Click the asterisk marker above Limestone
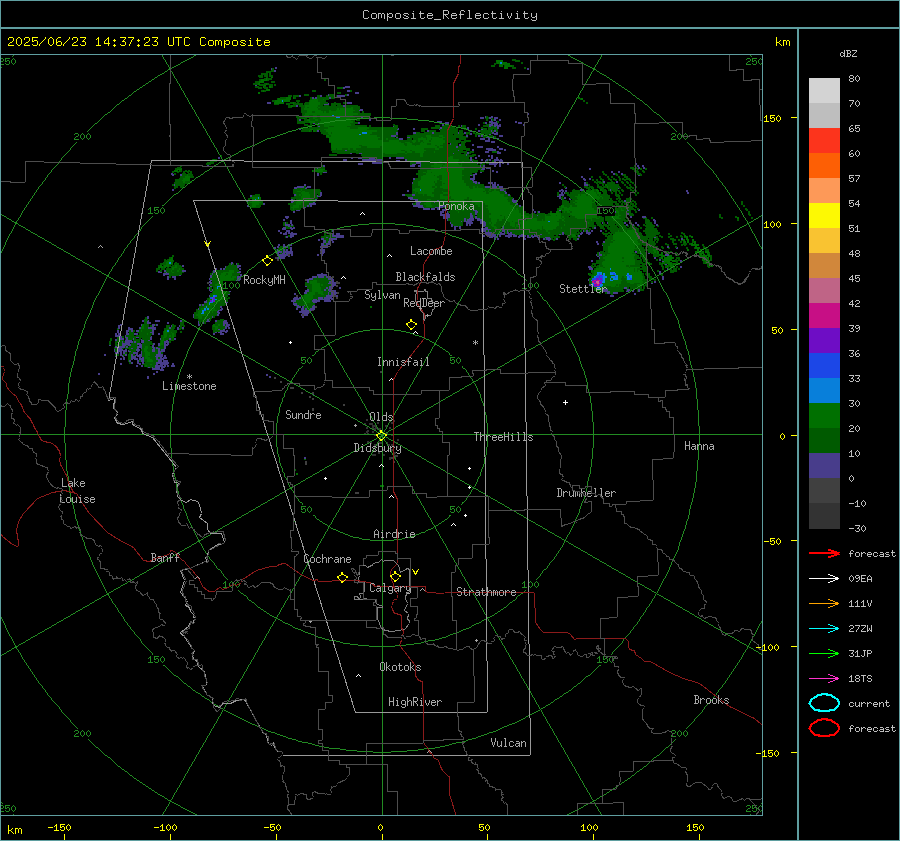The height and width of the screenshot is (841, 900). (189, 377)
